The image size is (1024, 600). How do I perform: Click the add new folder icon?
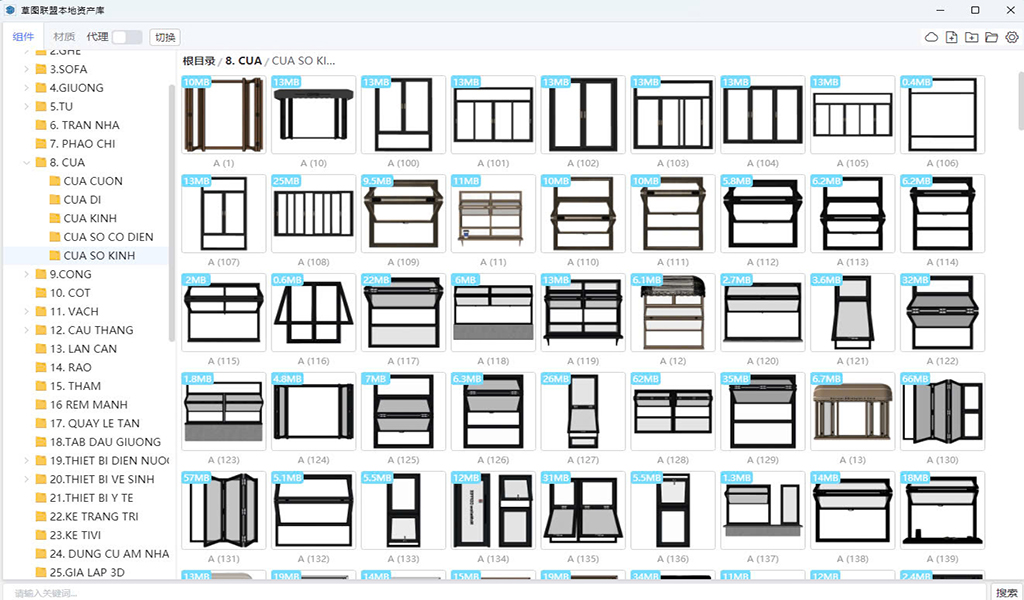click(x=972, y=37)
